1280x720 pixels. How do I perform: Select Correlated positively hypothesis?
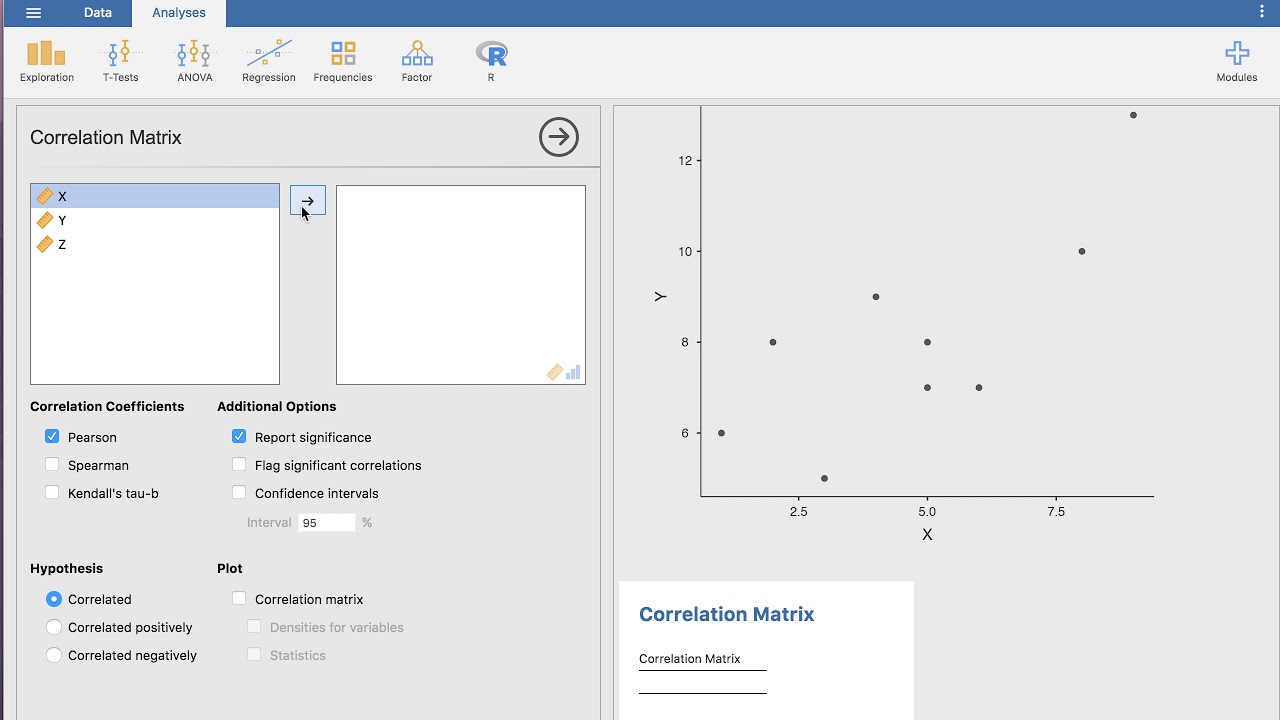point(54,627)
